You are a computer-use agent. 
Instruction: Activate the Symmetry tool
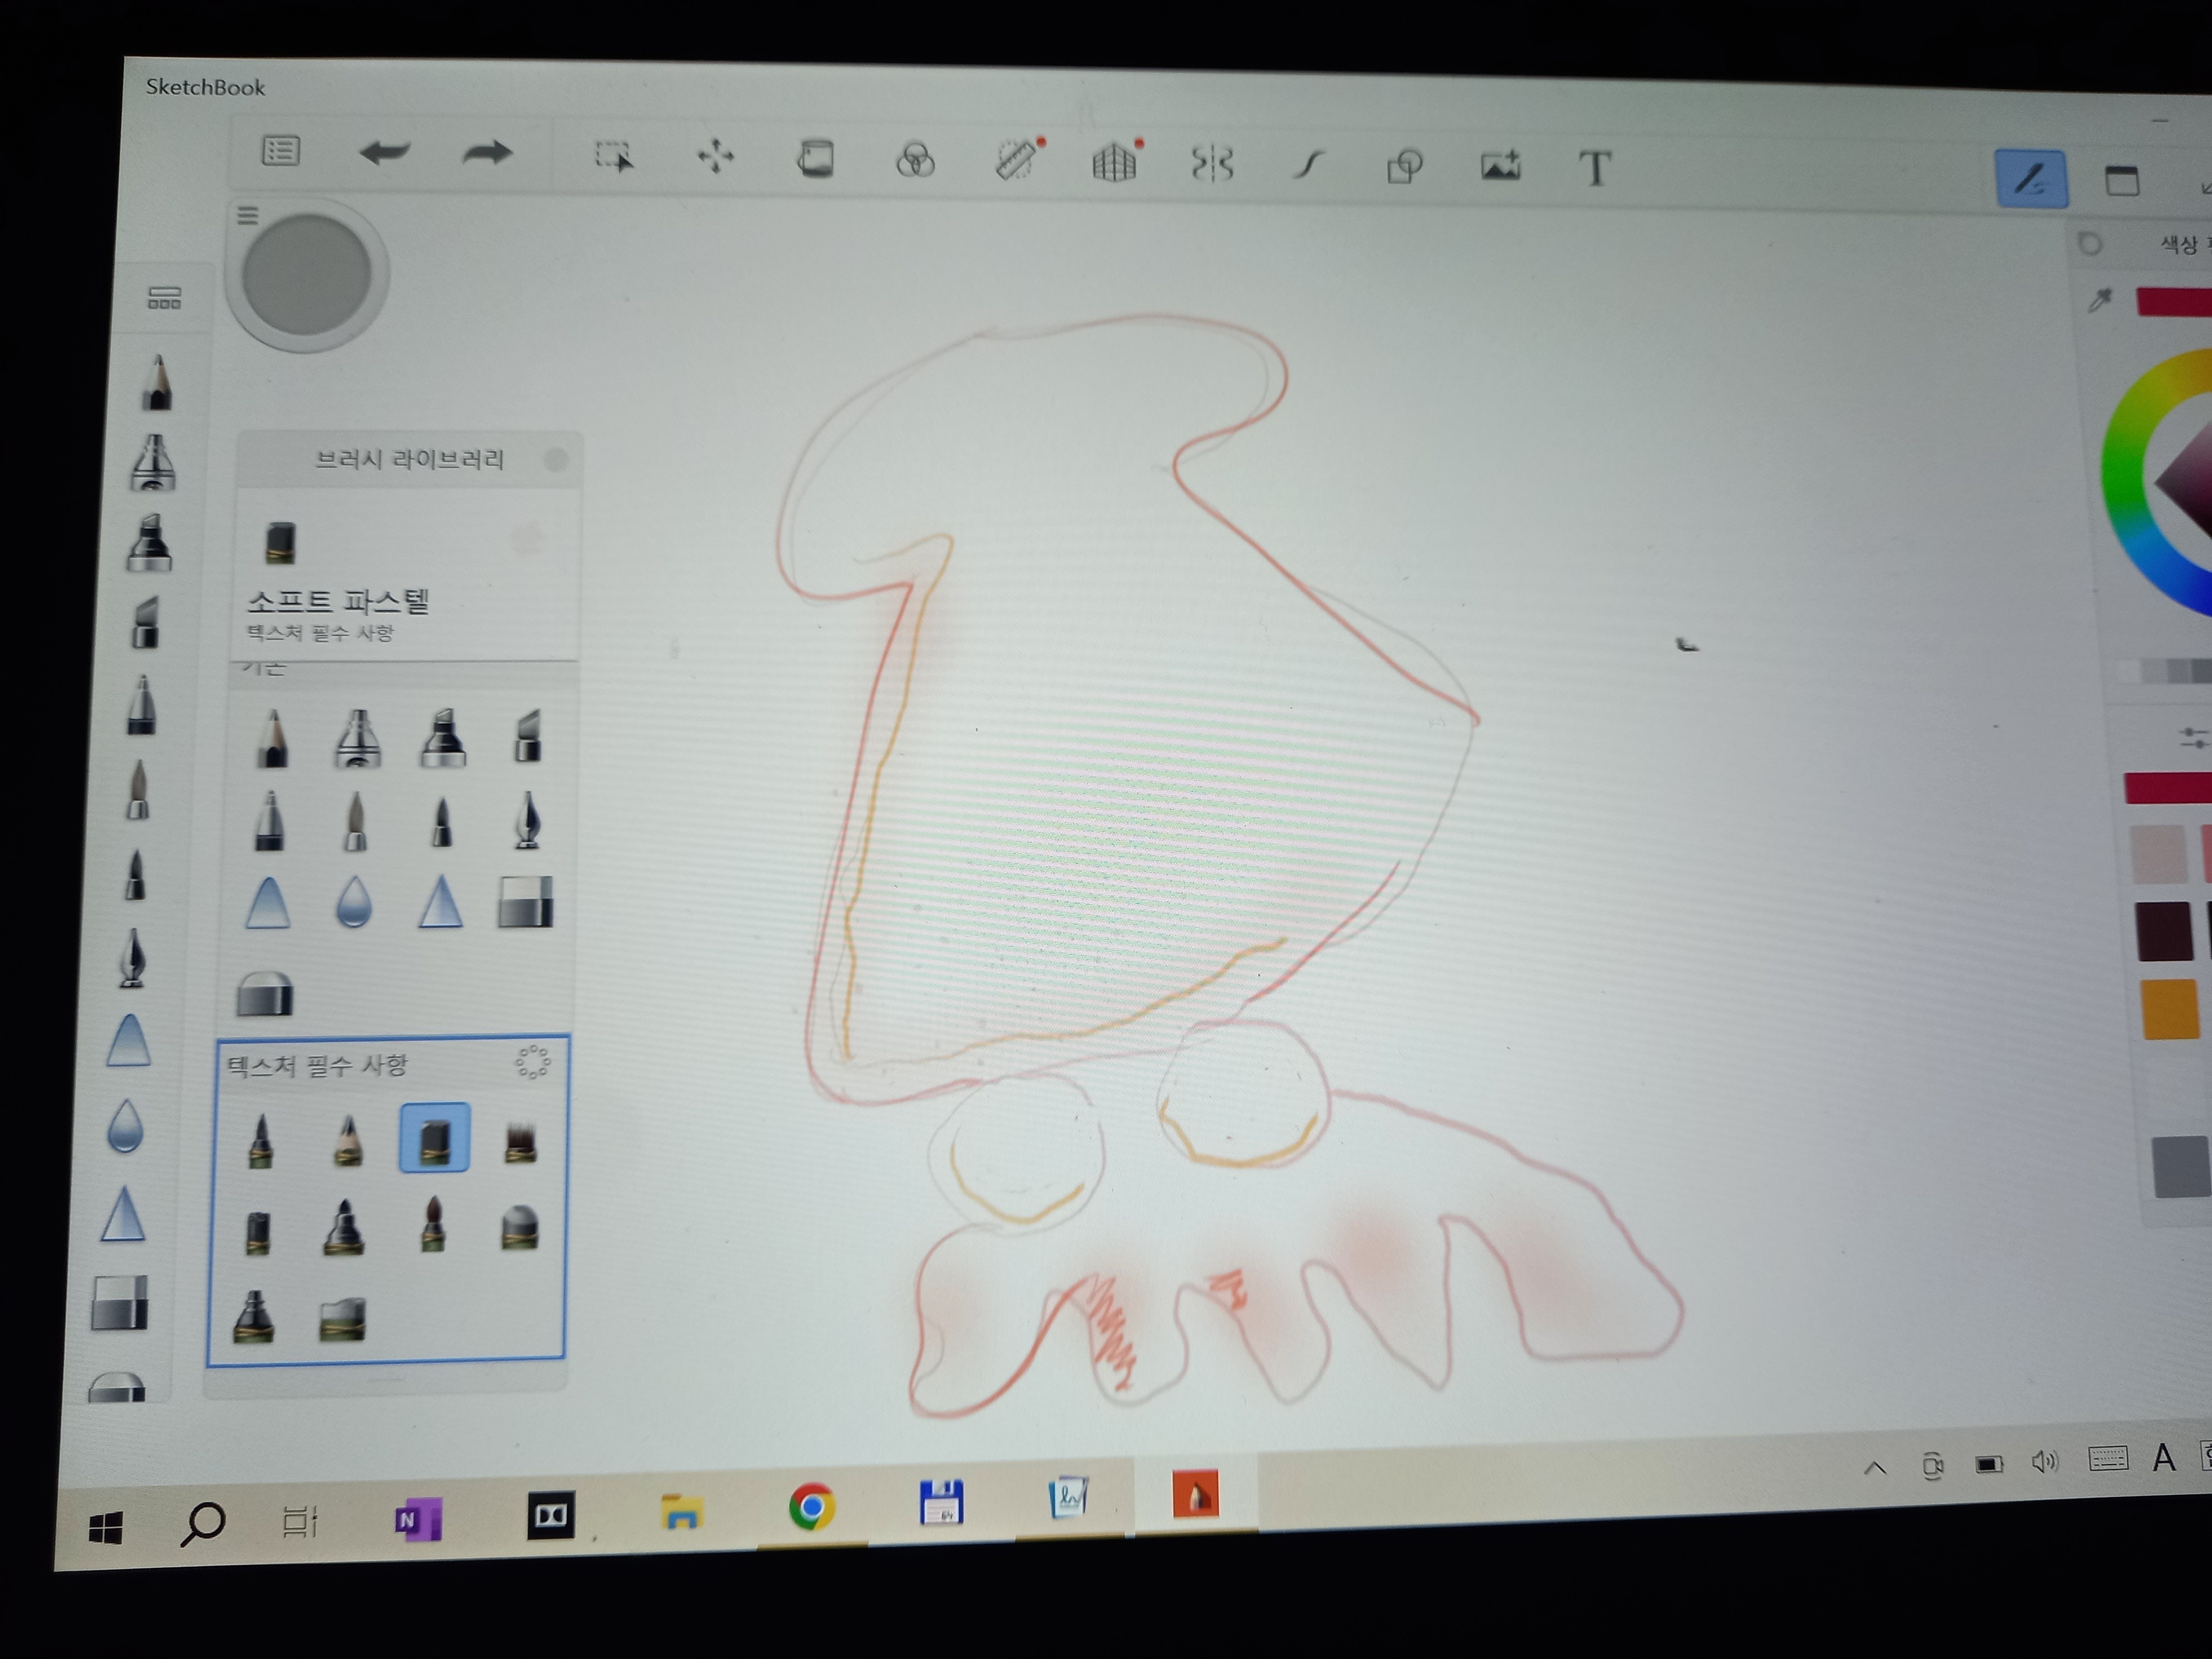pos(1212,163)
